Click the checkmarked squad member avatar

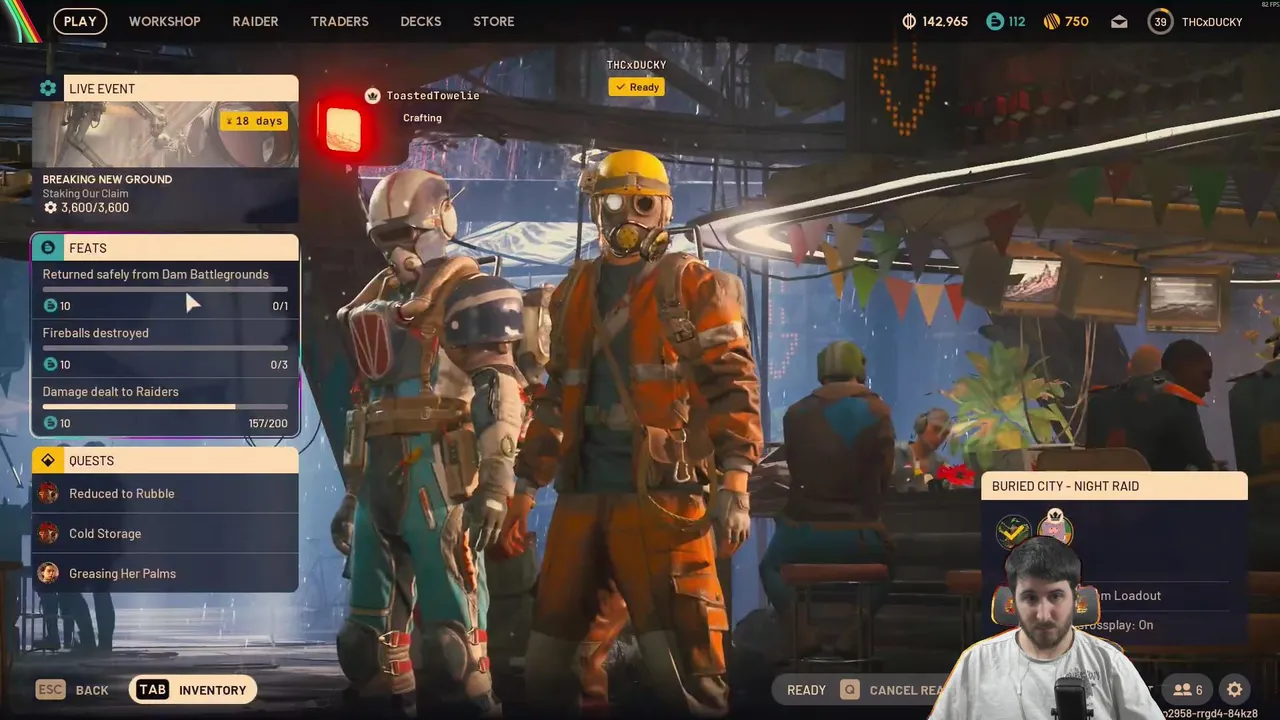click(x=1014, y=532)
